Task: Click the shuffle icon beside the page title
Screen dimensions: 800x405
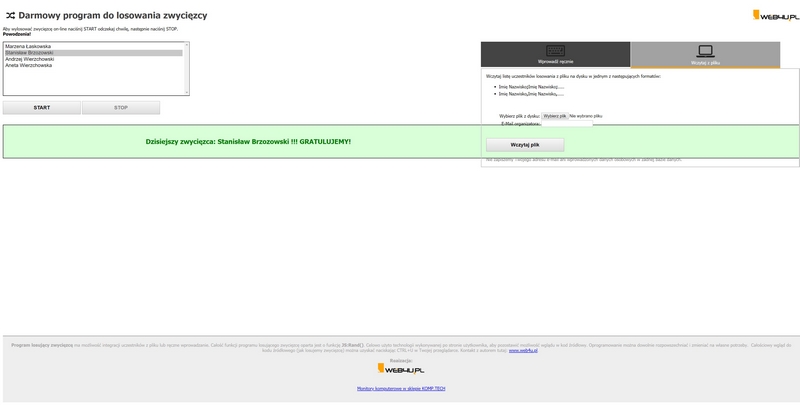Action: [x=9, y=16]
